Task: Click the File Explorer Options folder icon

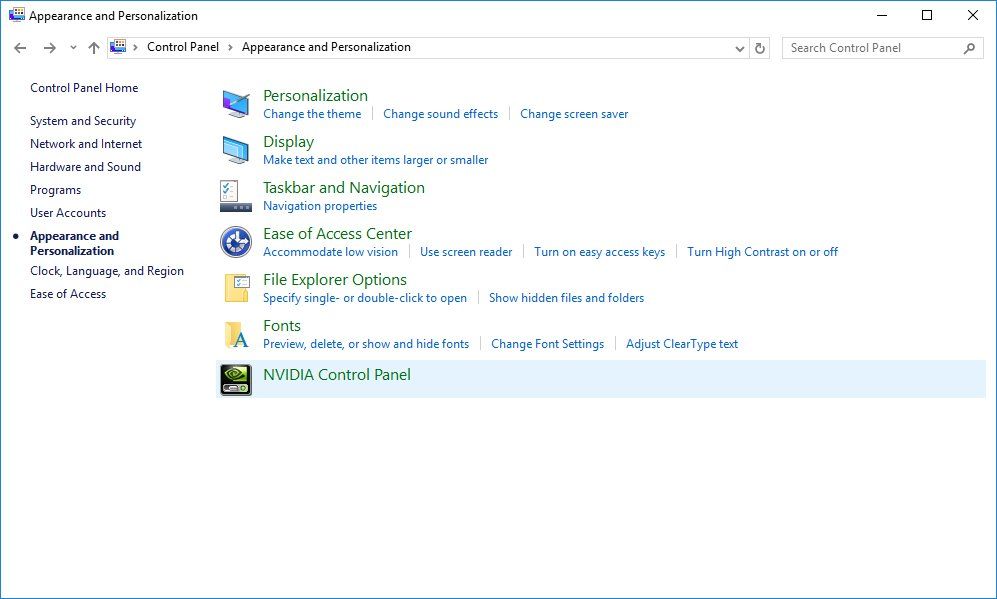Action: 235,287
